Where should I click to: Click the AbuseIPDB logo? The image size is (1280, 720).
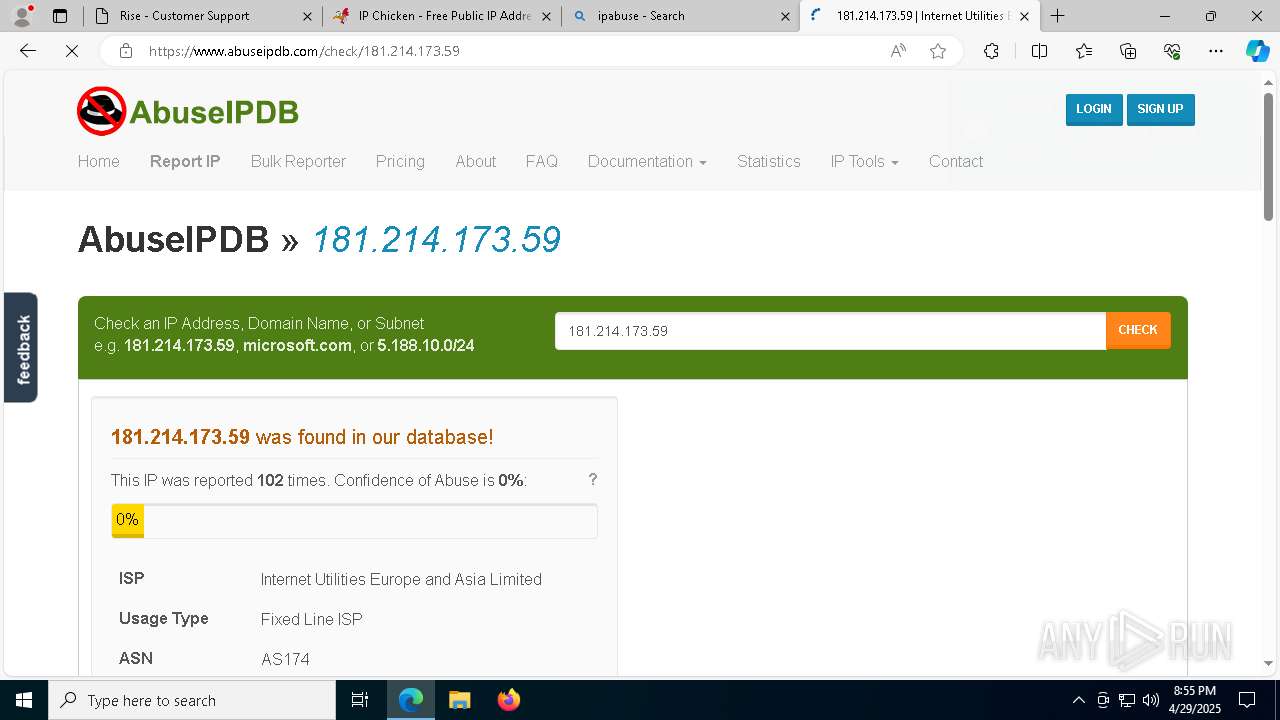(188, 111)
